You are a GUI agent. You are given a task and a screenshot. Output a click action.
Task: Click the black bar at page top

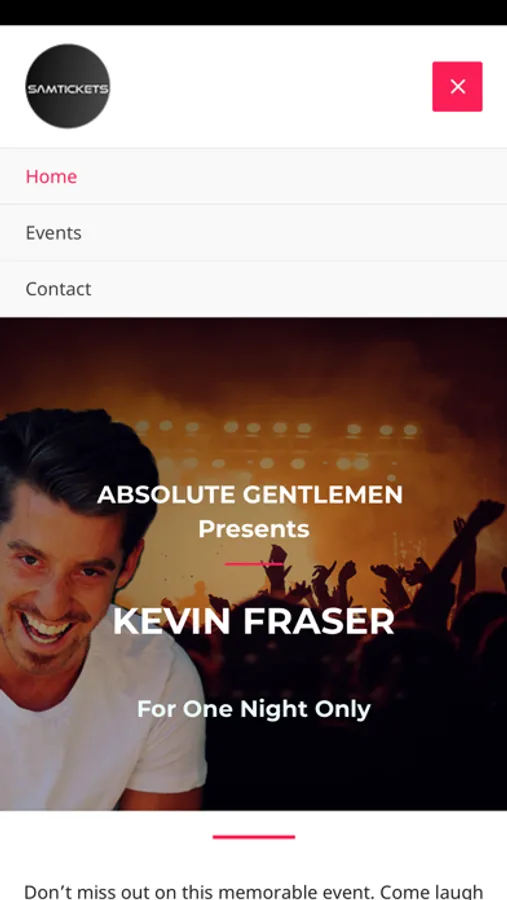tap(253, 12)
